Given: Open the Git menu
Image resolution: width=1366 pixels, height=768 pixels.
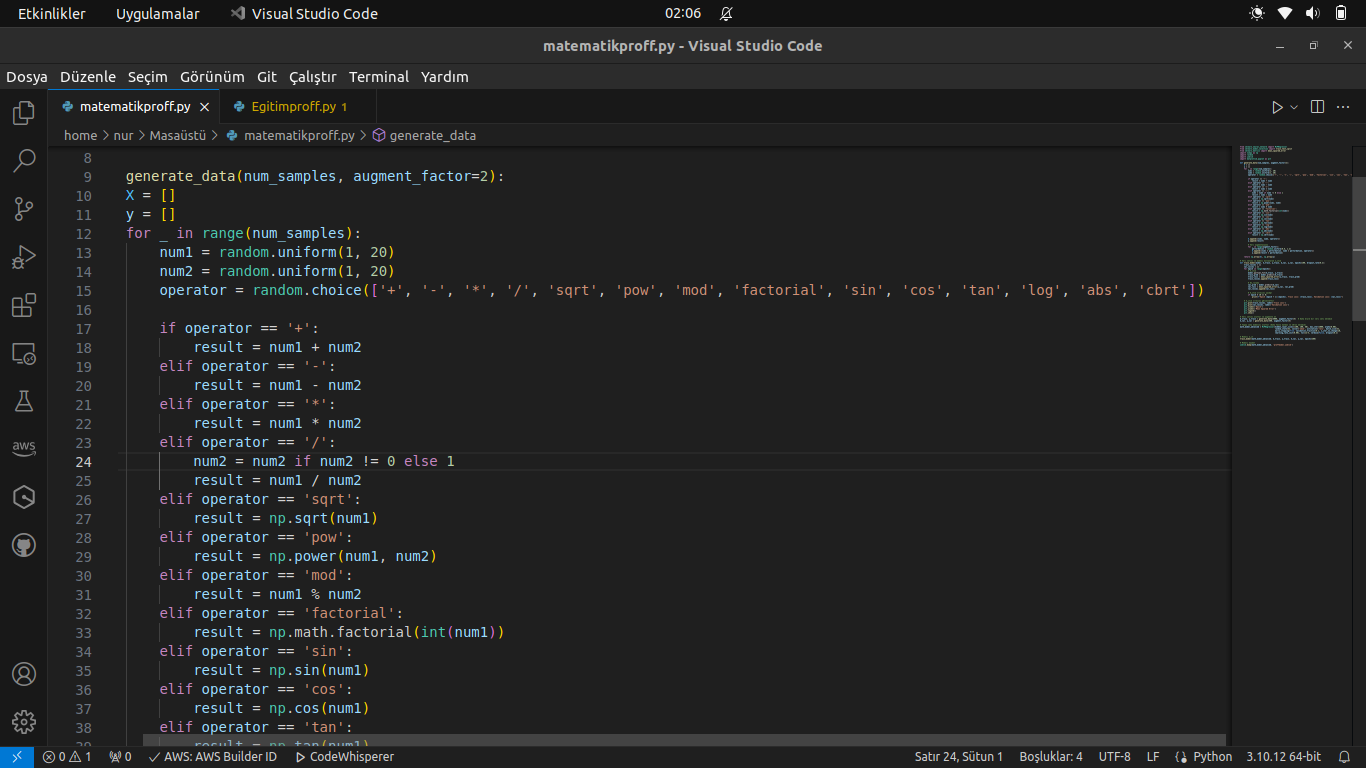Looking at the screenshot, I should 267,77.
